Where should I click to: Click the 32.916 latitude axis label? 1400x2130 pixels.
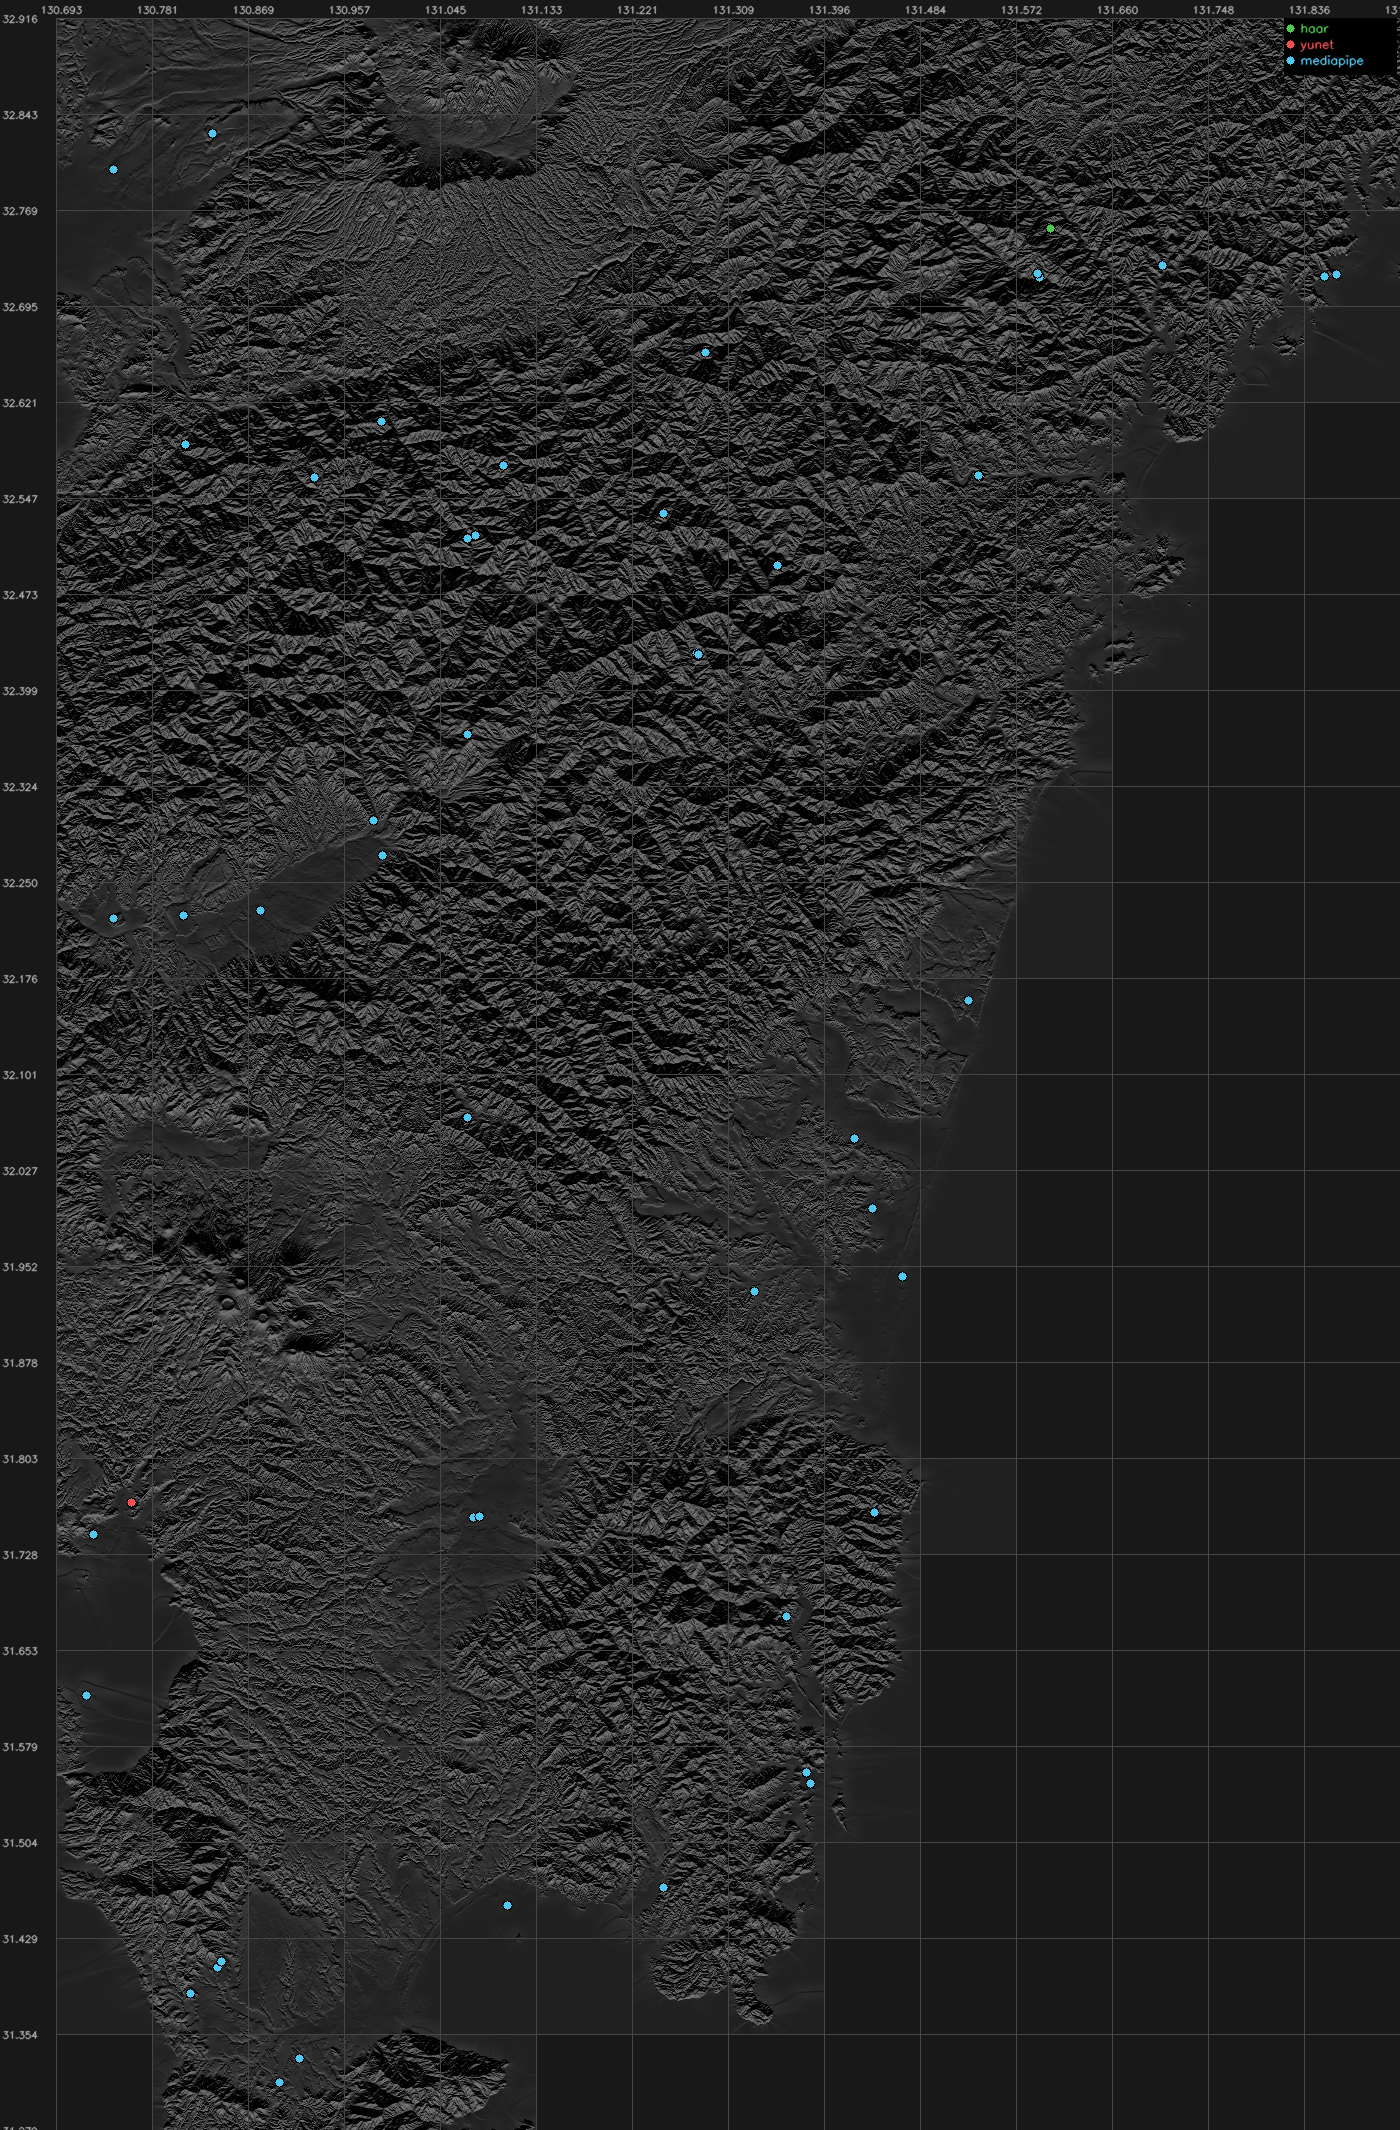click(x=20, y=19)
